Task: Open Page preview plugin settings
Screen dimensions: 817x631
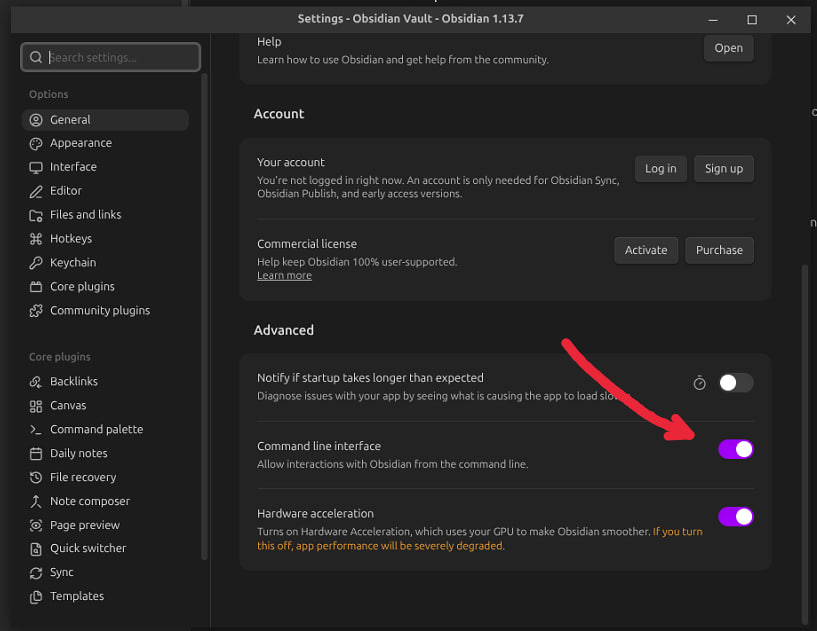Action: pyautogui.click(x=105, y=526)
